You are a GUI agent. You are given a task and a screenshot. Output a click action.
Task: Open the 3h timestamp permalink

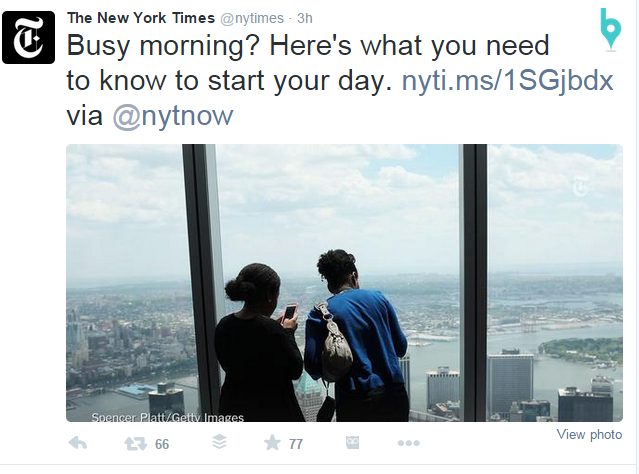point(305,17)
